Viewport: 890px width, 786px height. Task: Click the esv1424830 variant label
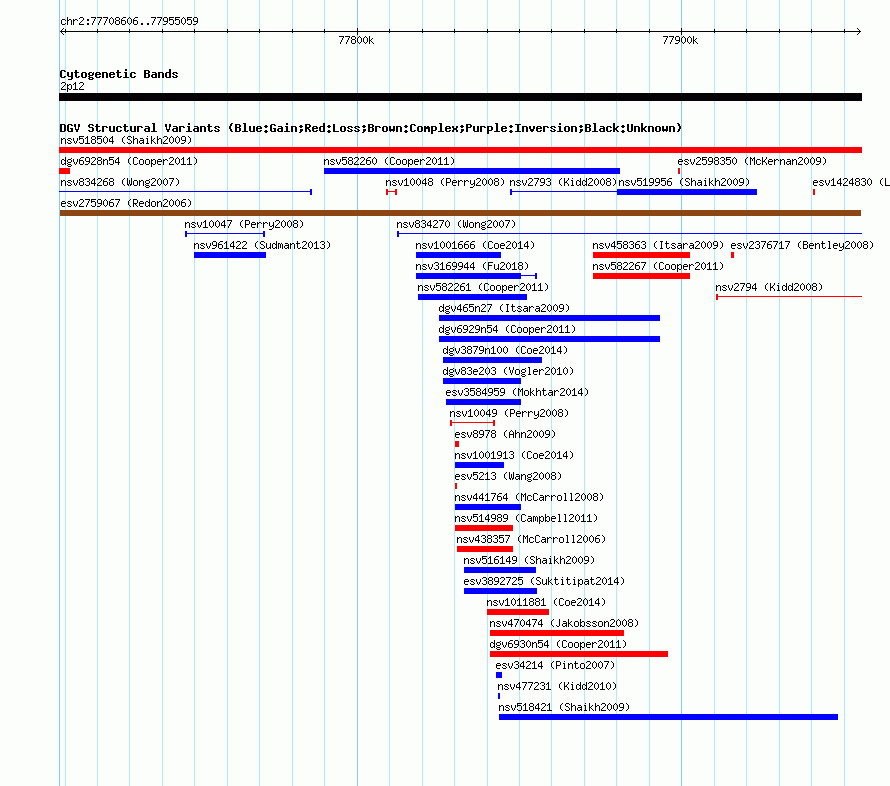click(851, 182)
